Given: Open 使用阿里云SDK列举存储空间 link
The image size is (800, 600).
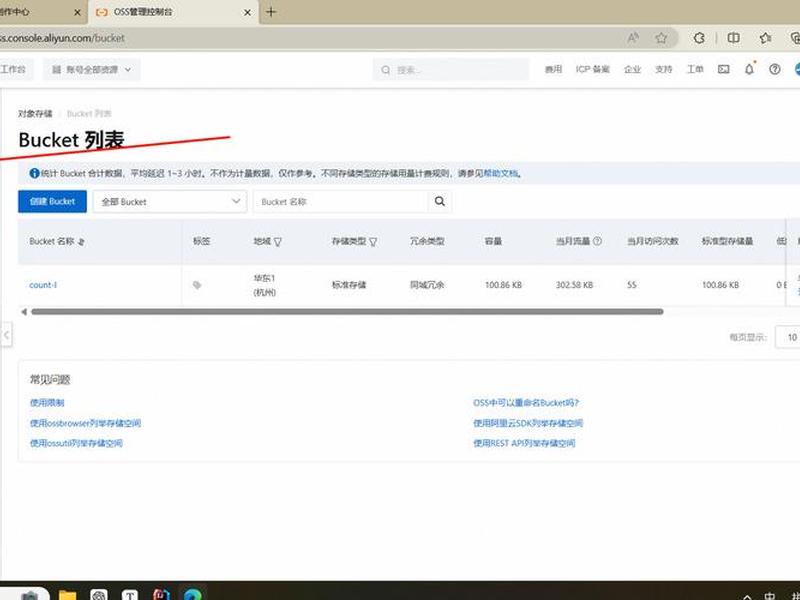Looking at the screenshot, I should [x=528, y=423].
